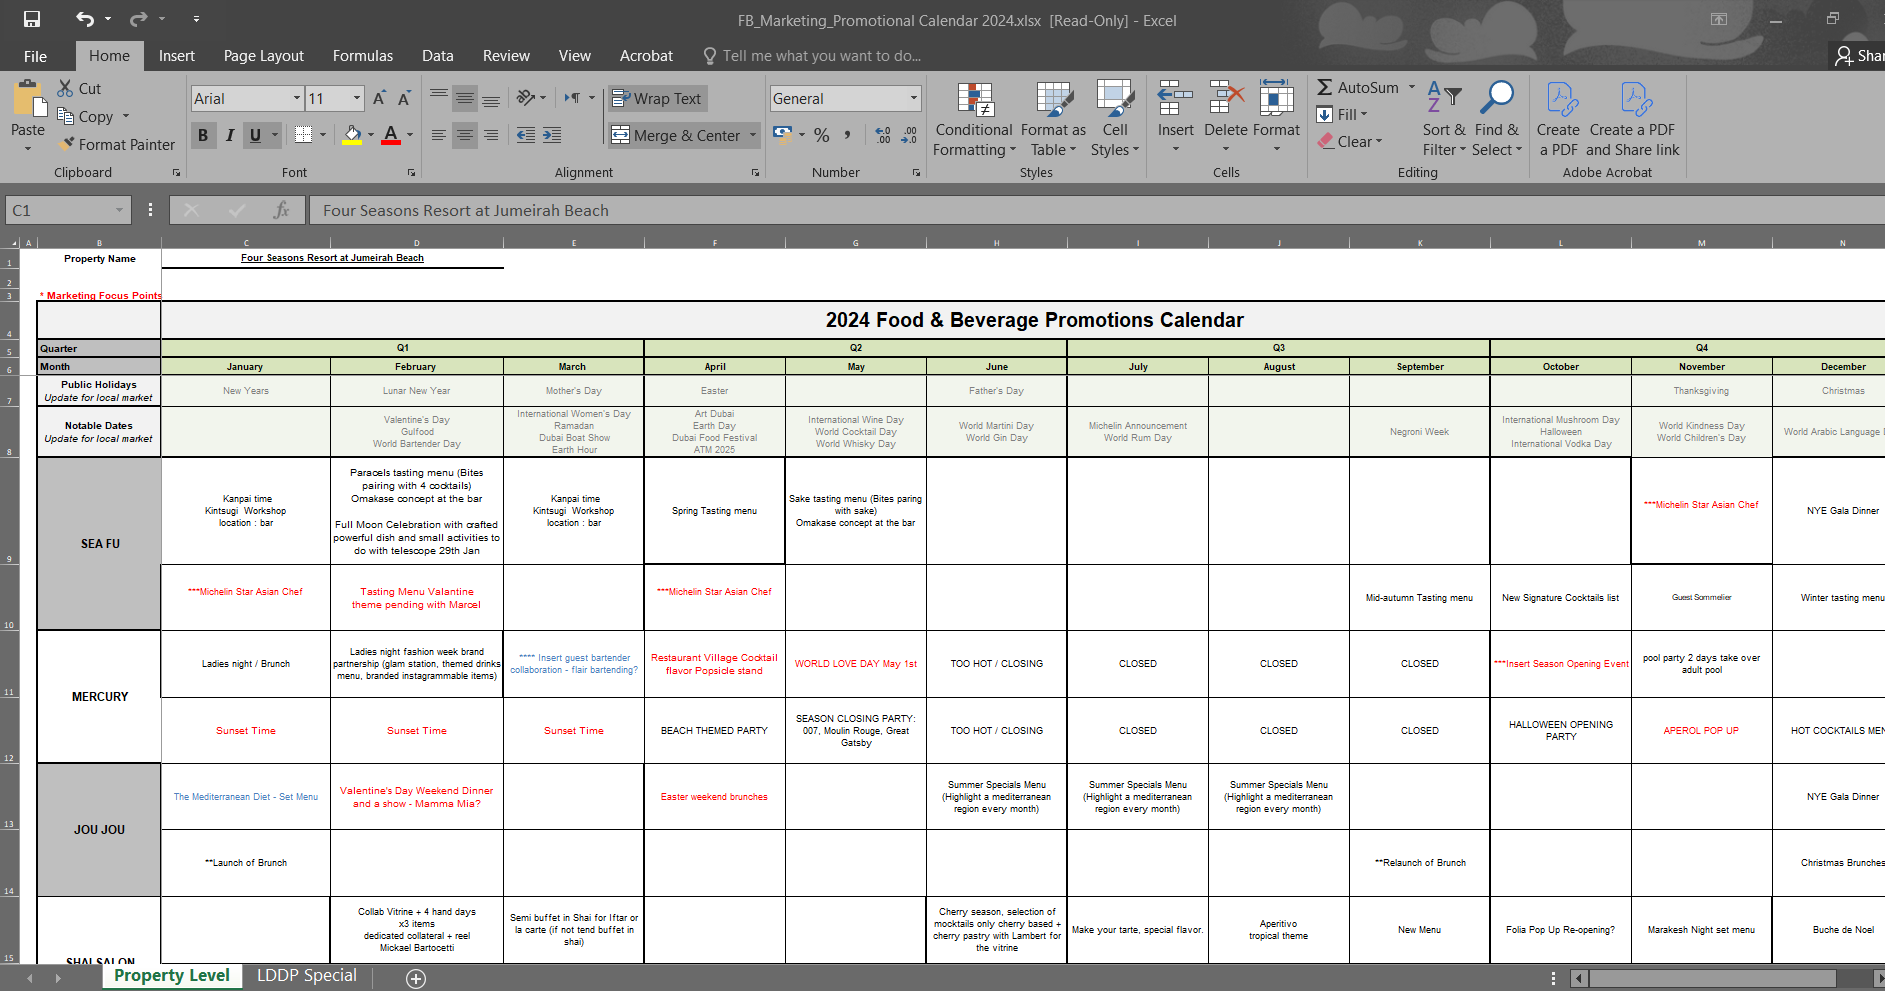1885x991 pixels.
Task: Click the AutoSum sigma icon
Action: tap(1325, 88)
